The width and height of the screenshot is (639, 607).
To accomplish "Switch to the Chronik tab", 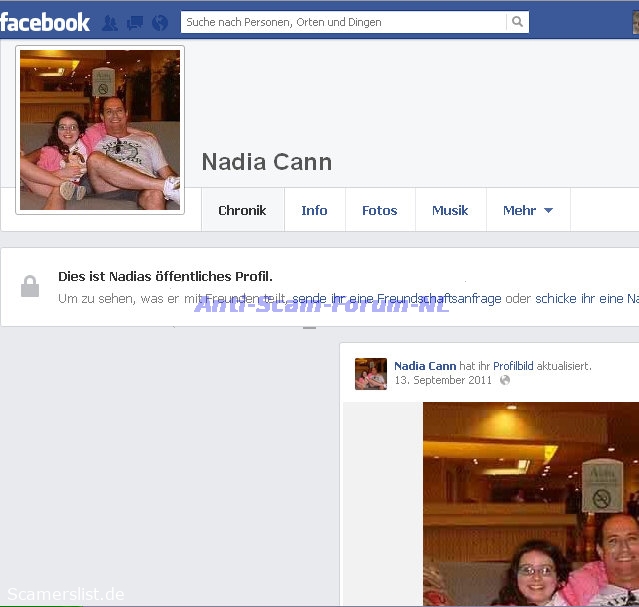I will point(242,211).
